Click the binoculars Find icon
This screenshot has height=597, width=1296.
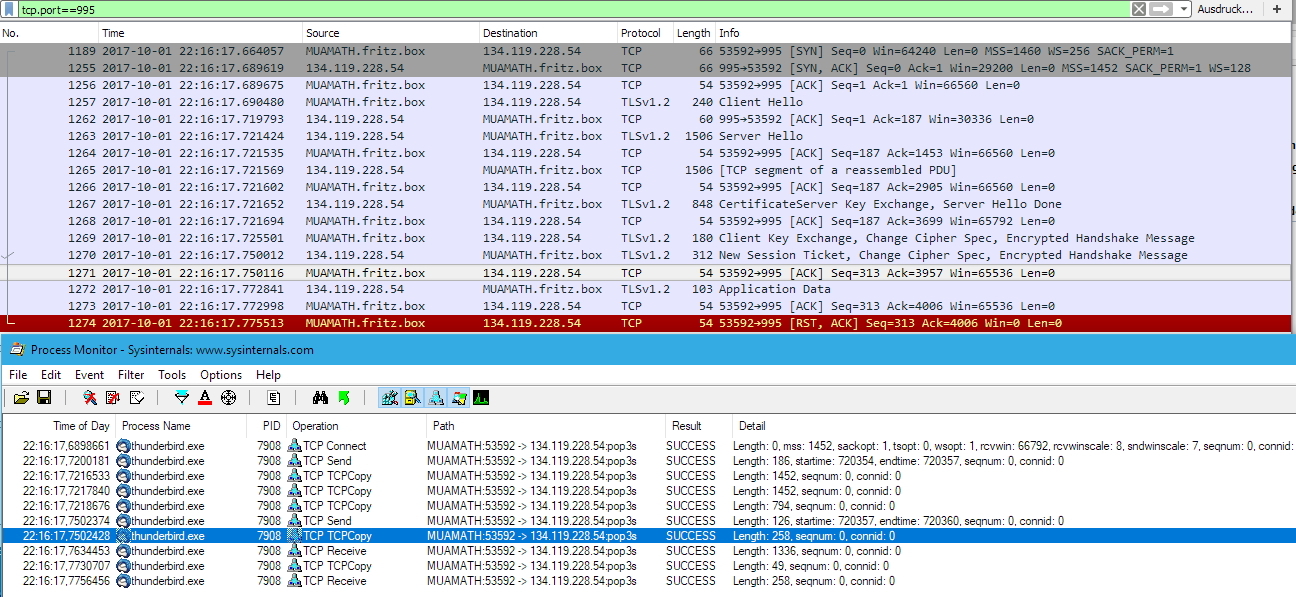tap(320, 398)
